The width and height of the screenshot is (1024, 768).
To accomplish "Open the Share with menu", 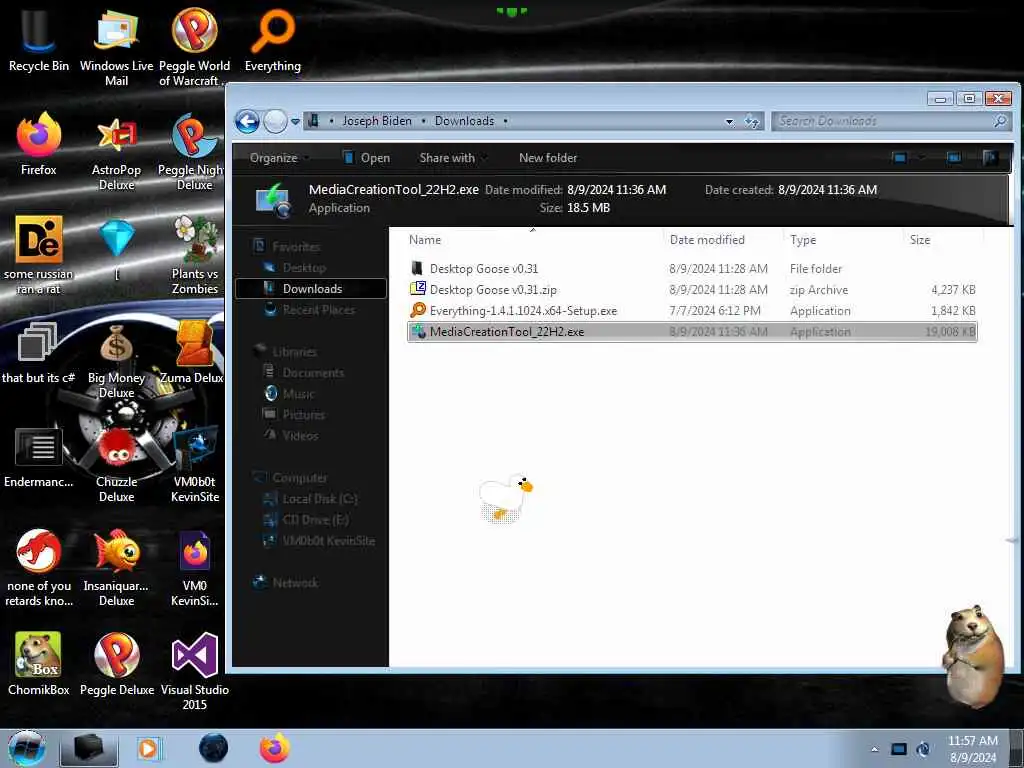I will tap(453, 158).
